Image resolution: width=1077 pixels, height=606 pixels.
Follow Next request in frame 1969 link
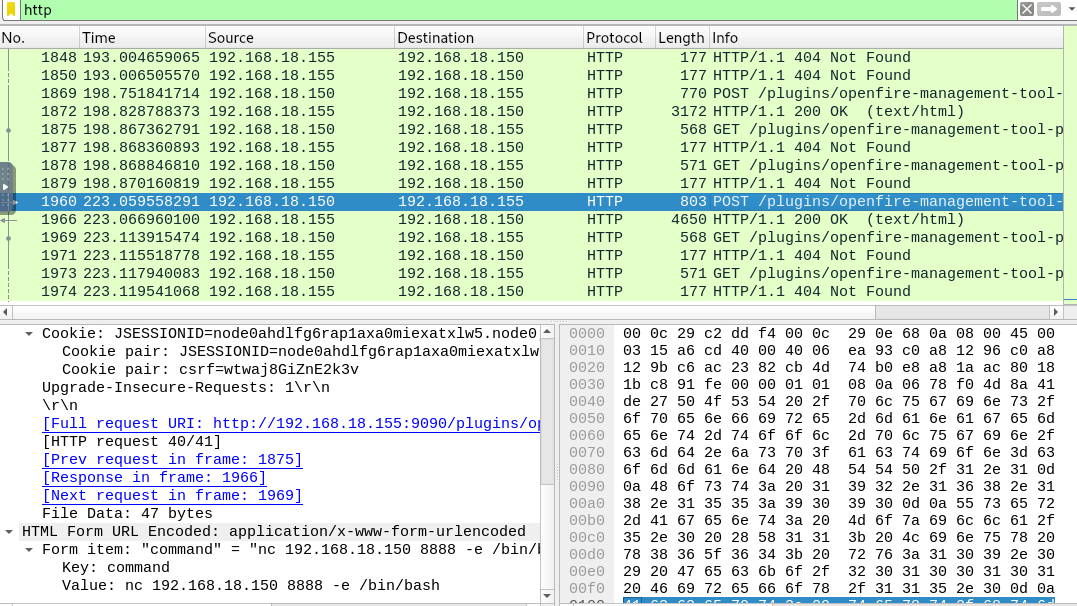pyautogui.click(x=172, y=495)
